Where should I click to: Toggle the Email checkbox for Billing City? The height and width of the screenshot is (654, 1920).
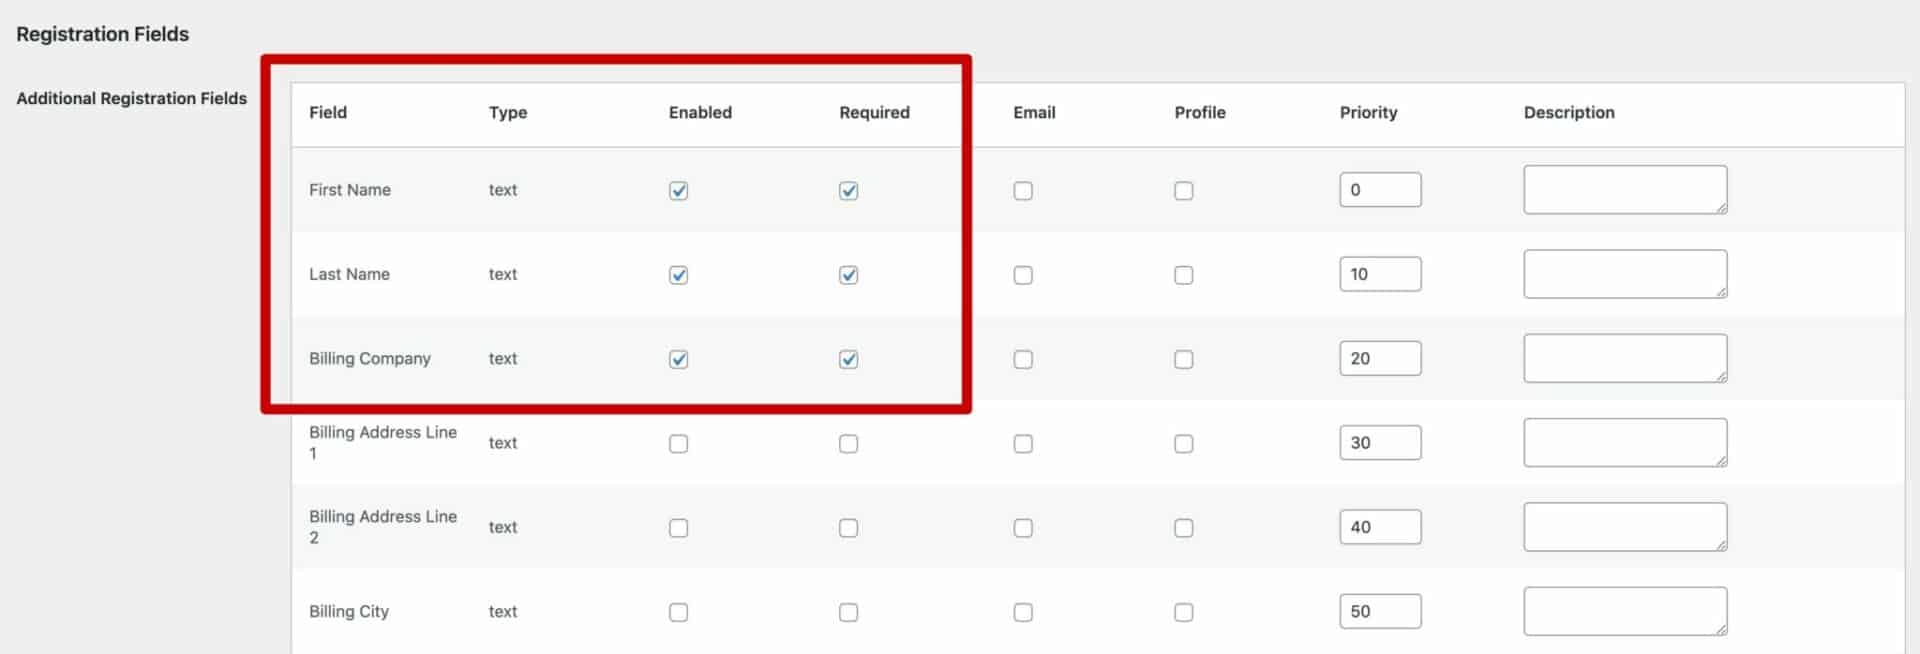pyautogui.click(x=1023, y=611)
